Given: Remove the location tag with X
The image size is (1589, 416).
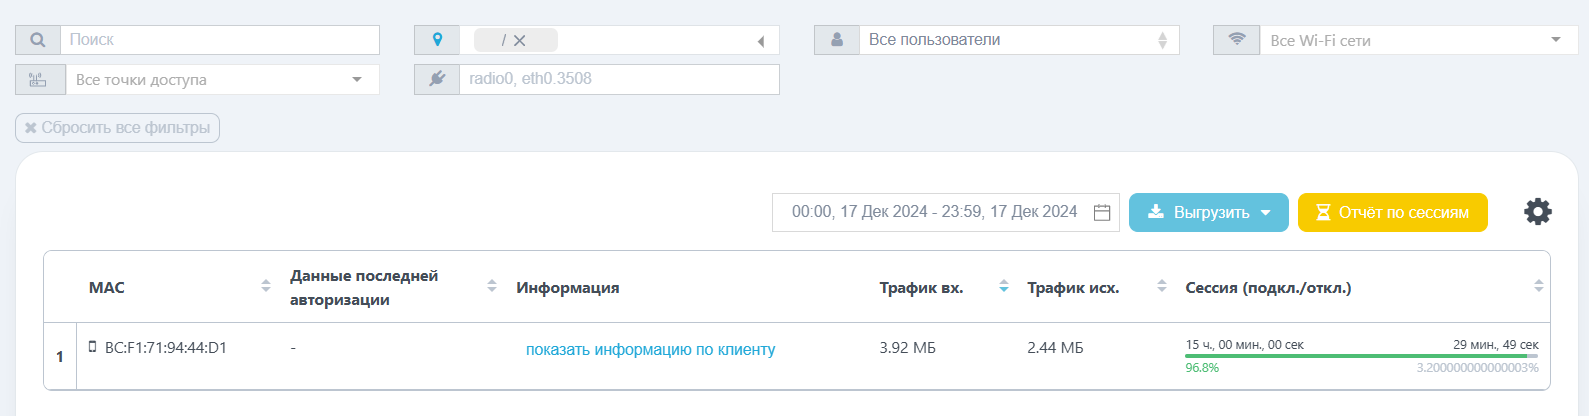Looking at the screenshot, I should (519, 41).
